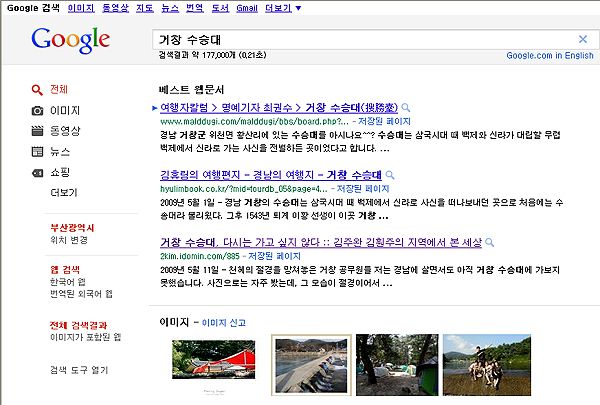This screenshot has width=600, height=405.
Task: Expand 더보기 in the left sidebar
Action: tap(64, 193)
